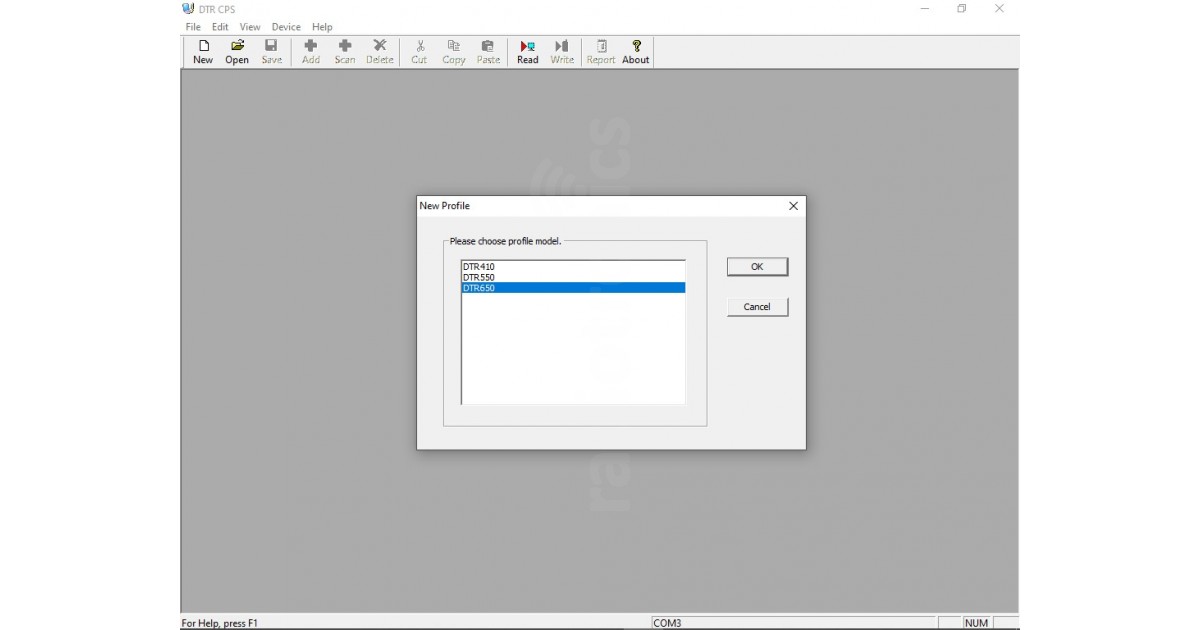The height and width of the screenshot is (630, 1200).
Task: Read from radio using Read icon
Action: click(x=527, y=51)
